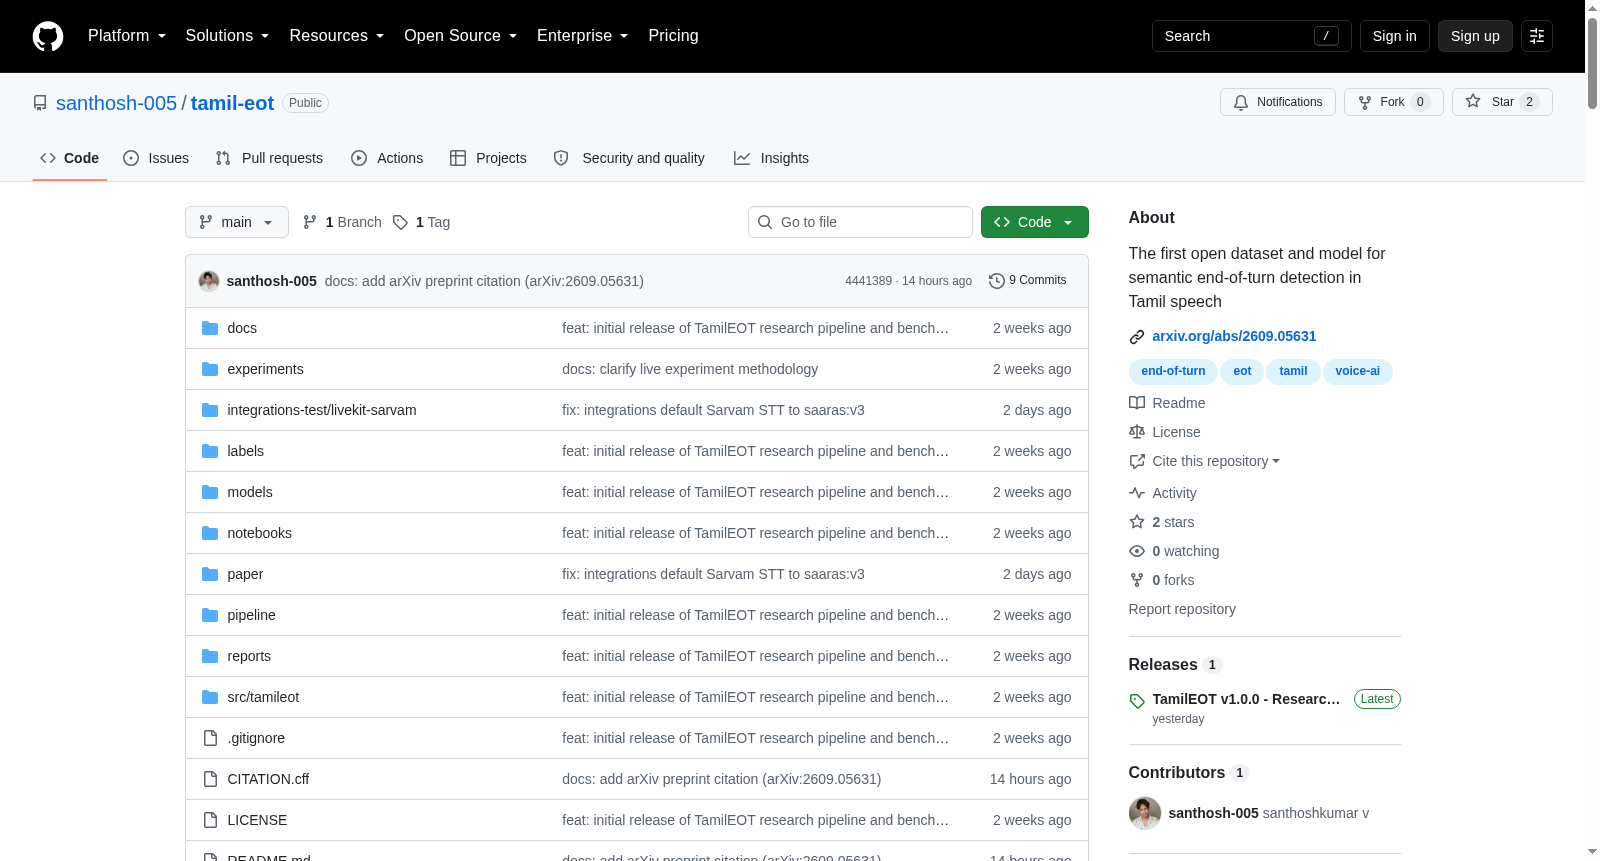Open the integrations-test/livekit-sarvam folder
The width and height of the screenshot is (1600, 861).
point(322,410)
